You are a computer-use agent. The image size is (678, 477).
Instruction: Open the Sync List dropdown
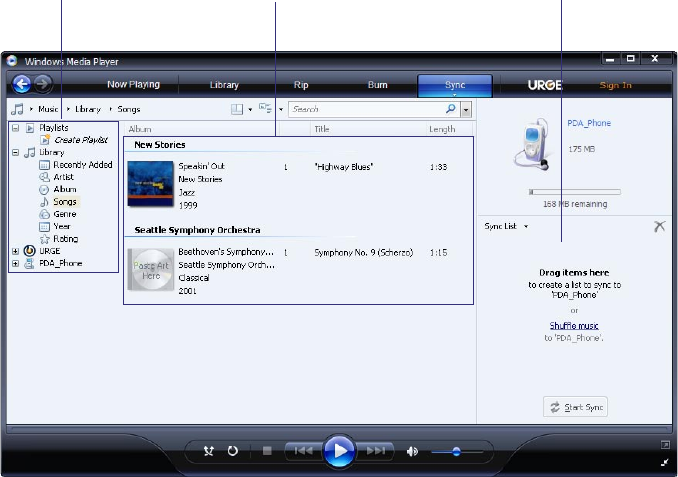pos(506,227)
